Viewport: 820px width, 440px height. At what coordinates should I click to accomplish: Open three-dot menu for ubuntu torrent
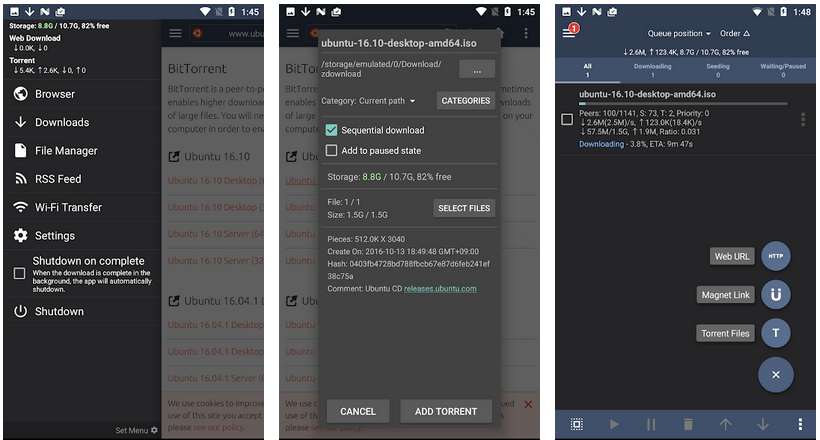pyautogui.click(x=803, y=119)
